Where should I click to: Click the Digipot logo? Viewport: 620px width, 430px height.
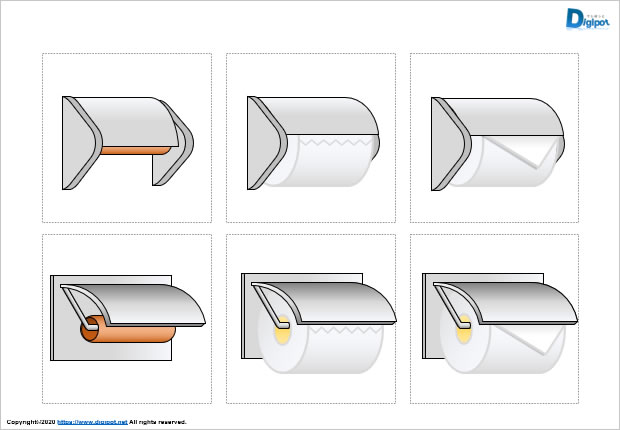tap(587, 19)
